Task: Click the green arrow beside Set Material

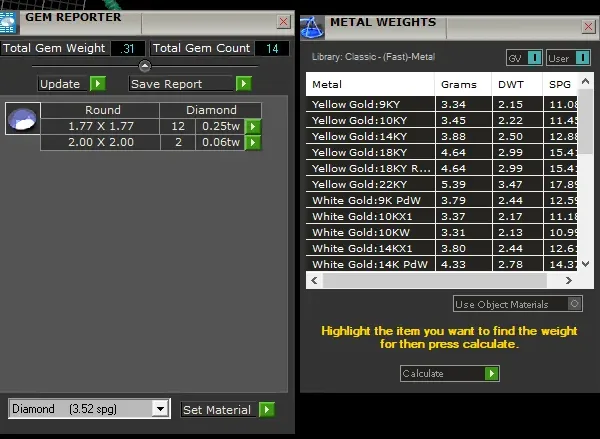Action: 267,410
